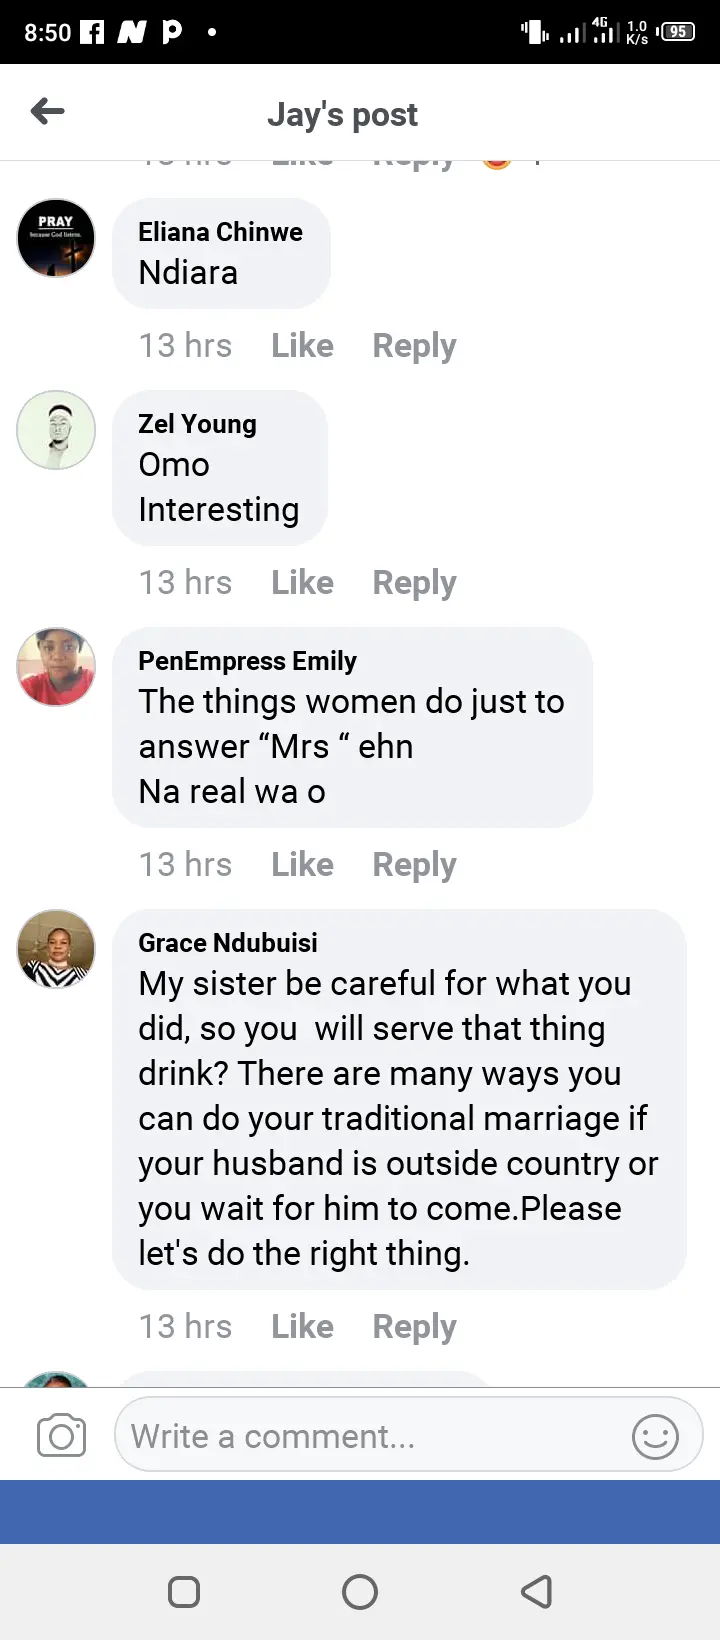Viewport: 720px width, 1640px height.
Task: Like PenEmpress Emily's comment
Action: click(x=302, y=865)
